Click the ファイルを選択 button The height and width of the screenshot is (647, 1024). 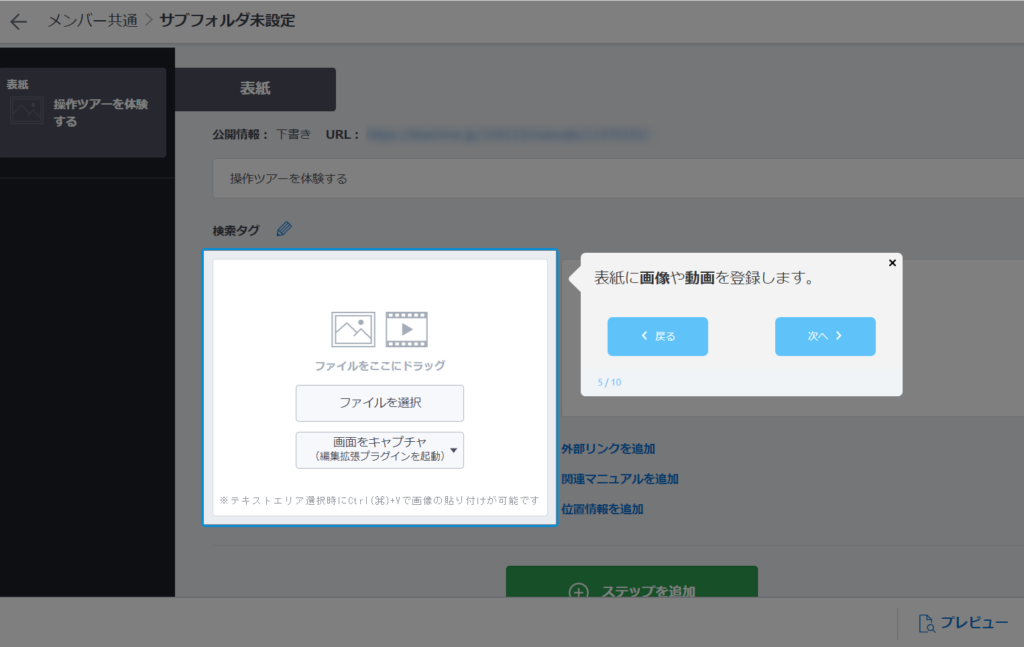pos(379,403)
